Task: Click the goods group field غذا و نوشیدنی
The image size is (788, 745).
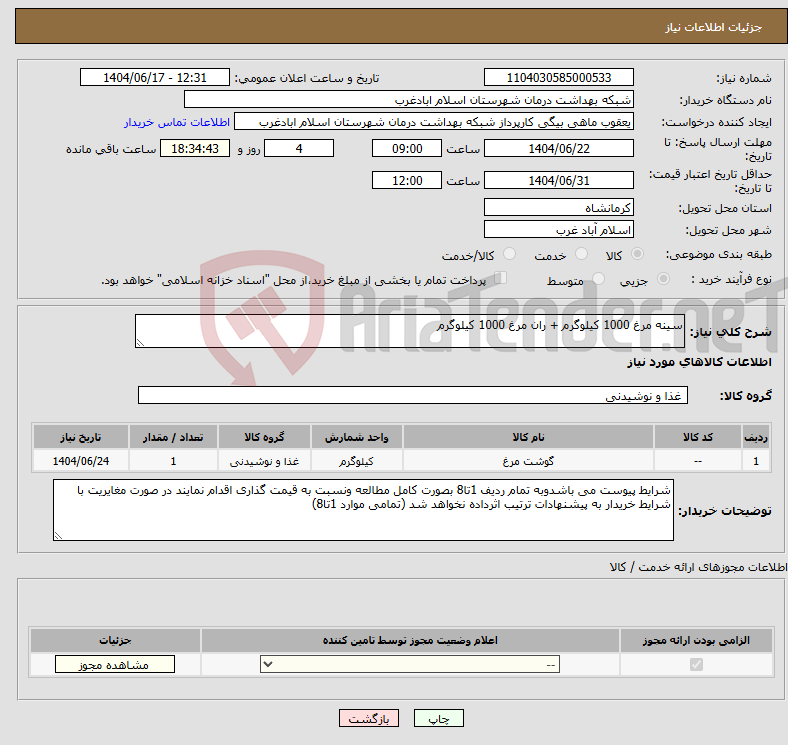Action: [413, 395]
